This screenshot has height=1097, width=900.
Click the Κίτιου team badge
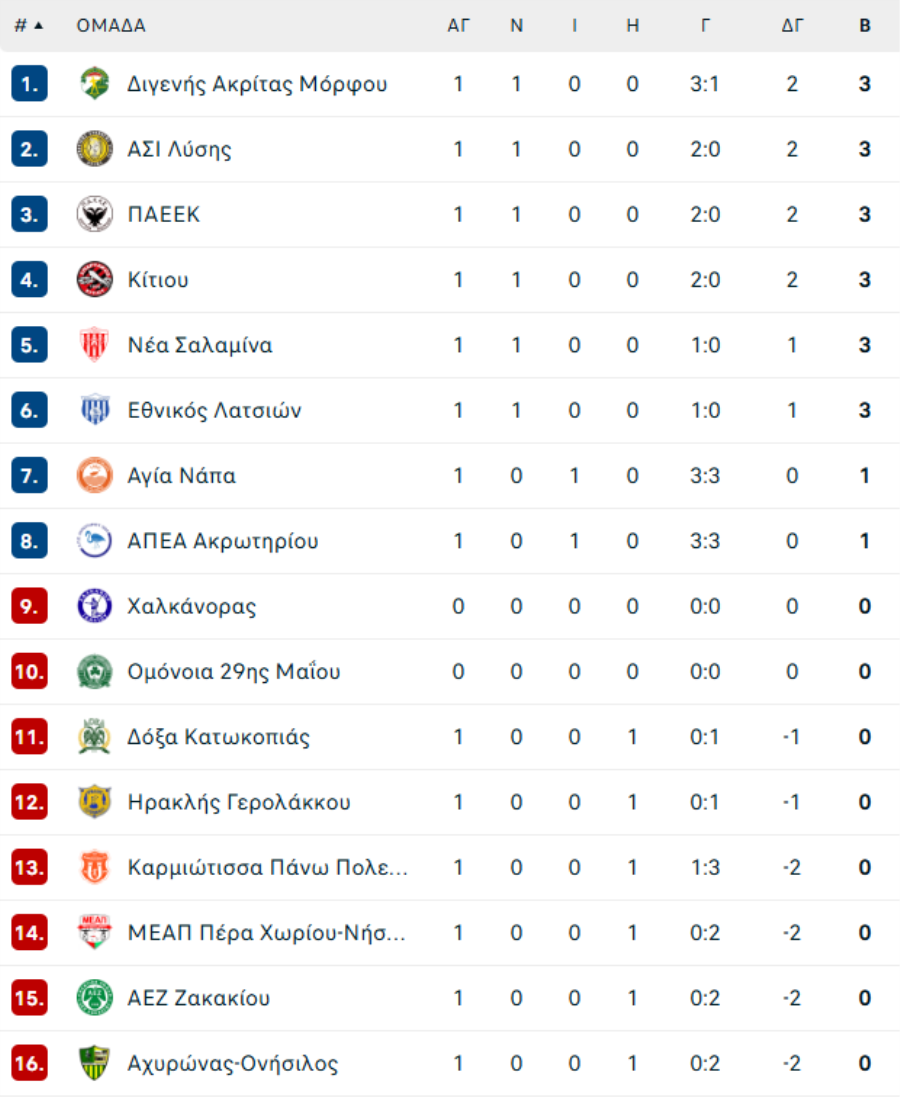(x=94, y=280)
